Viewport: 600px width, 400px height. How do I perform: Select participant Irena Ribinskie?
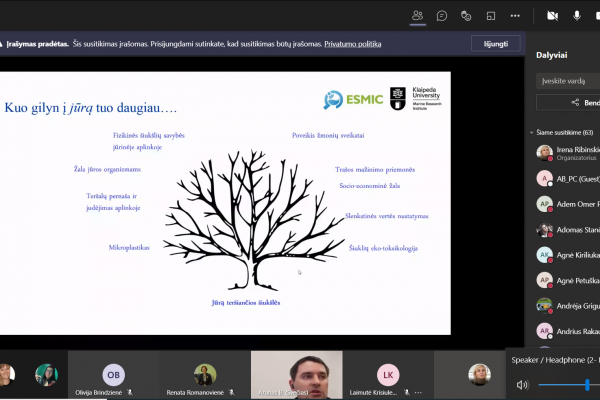pyautogui.click(x=568, y=153)
